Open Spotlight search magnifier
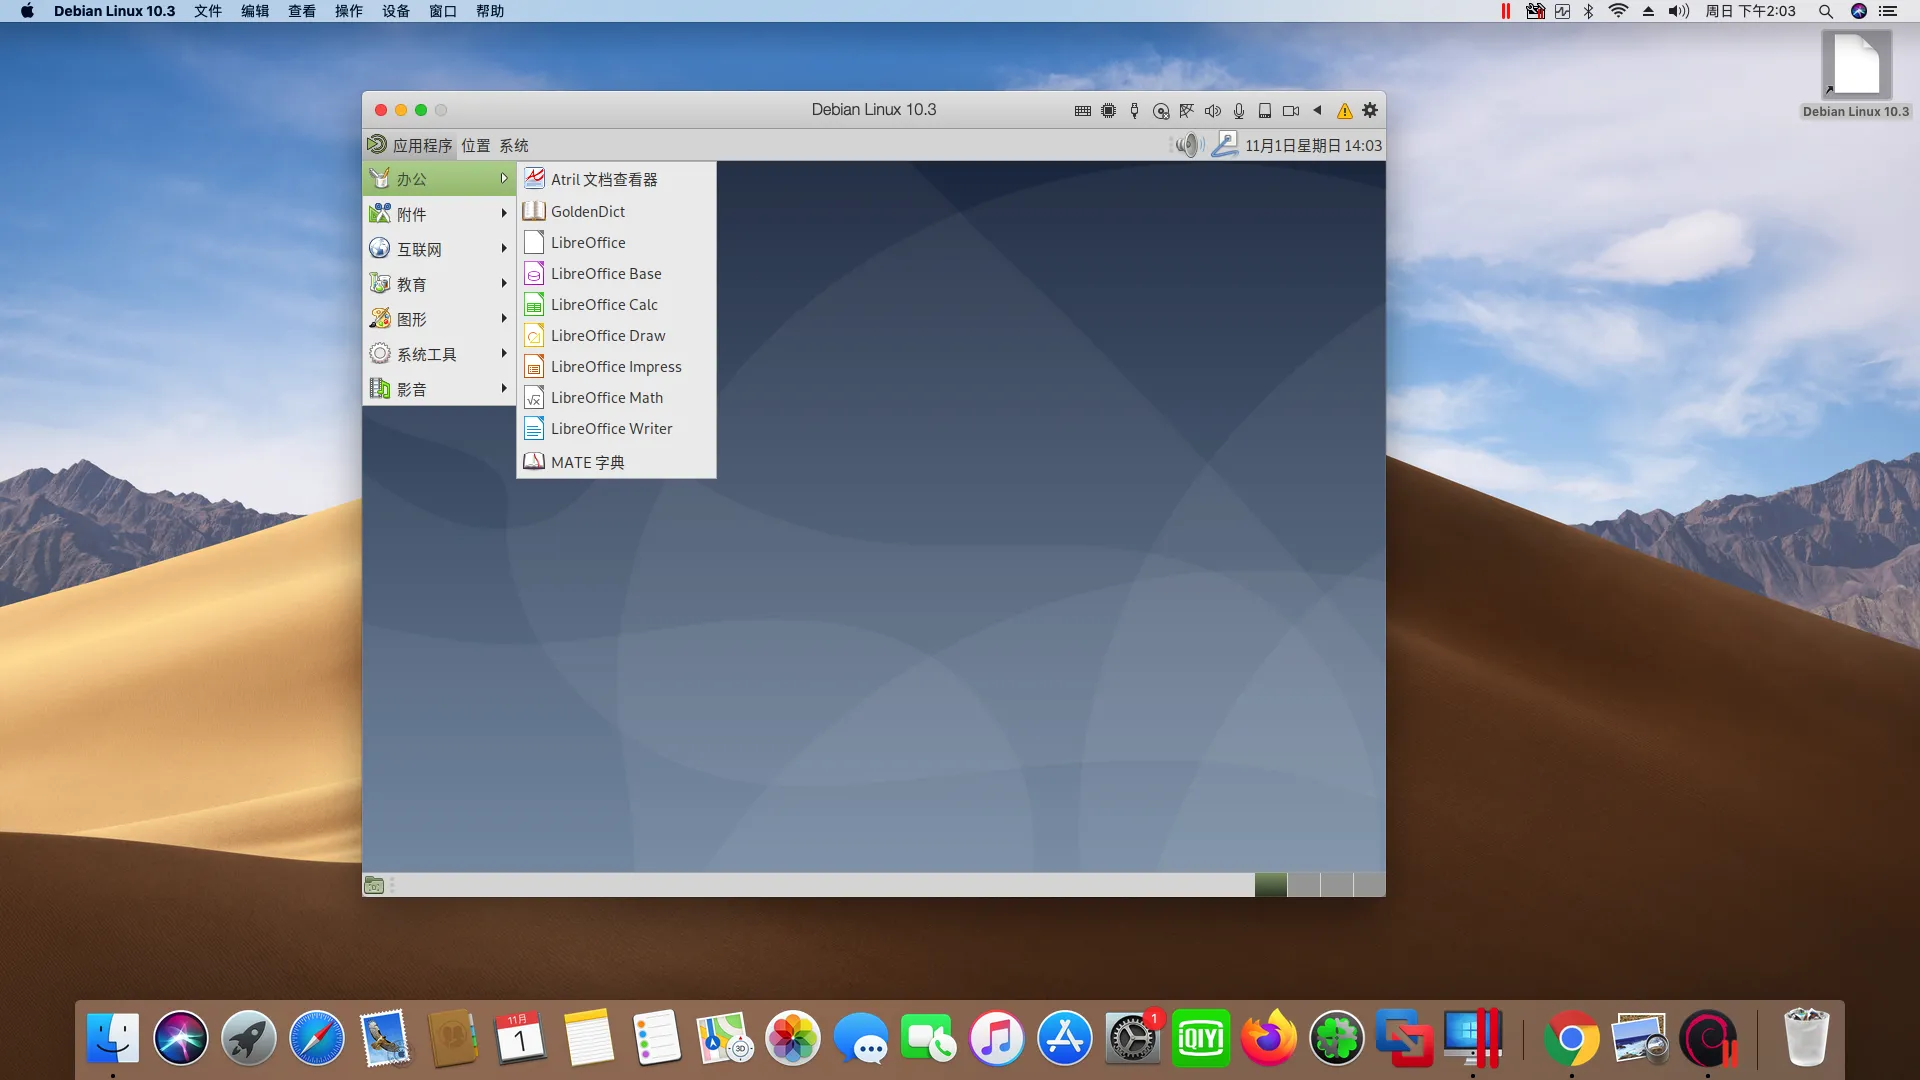This screenshot has height=1080, width=1920. [x=1825, y=11]
